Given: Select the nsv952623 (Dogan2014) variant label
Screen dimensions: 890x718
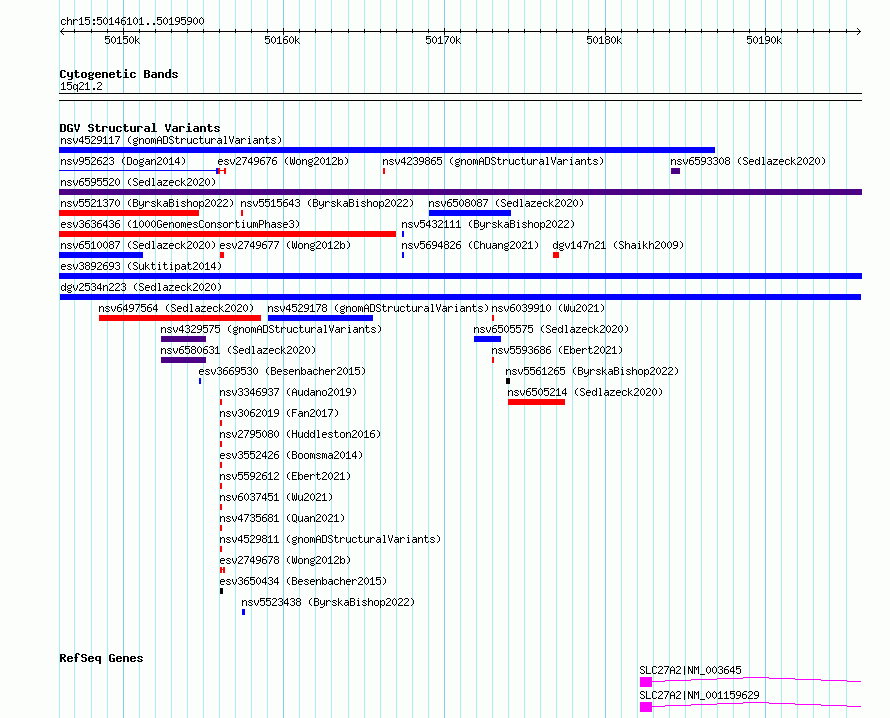Looking at the screenshot, I should click(123, 161).
